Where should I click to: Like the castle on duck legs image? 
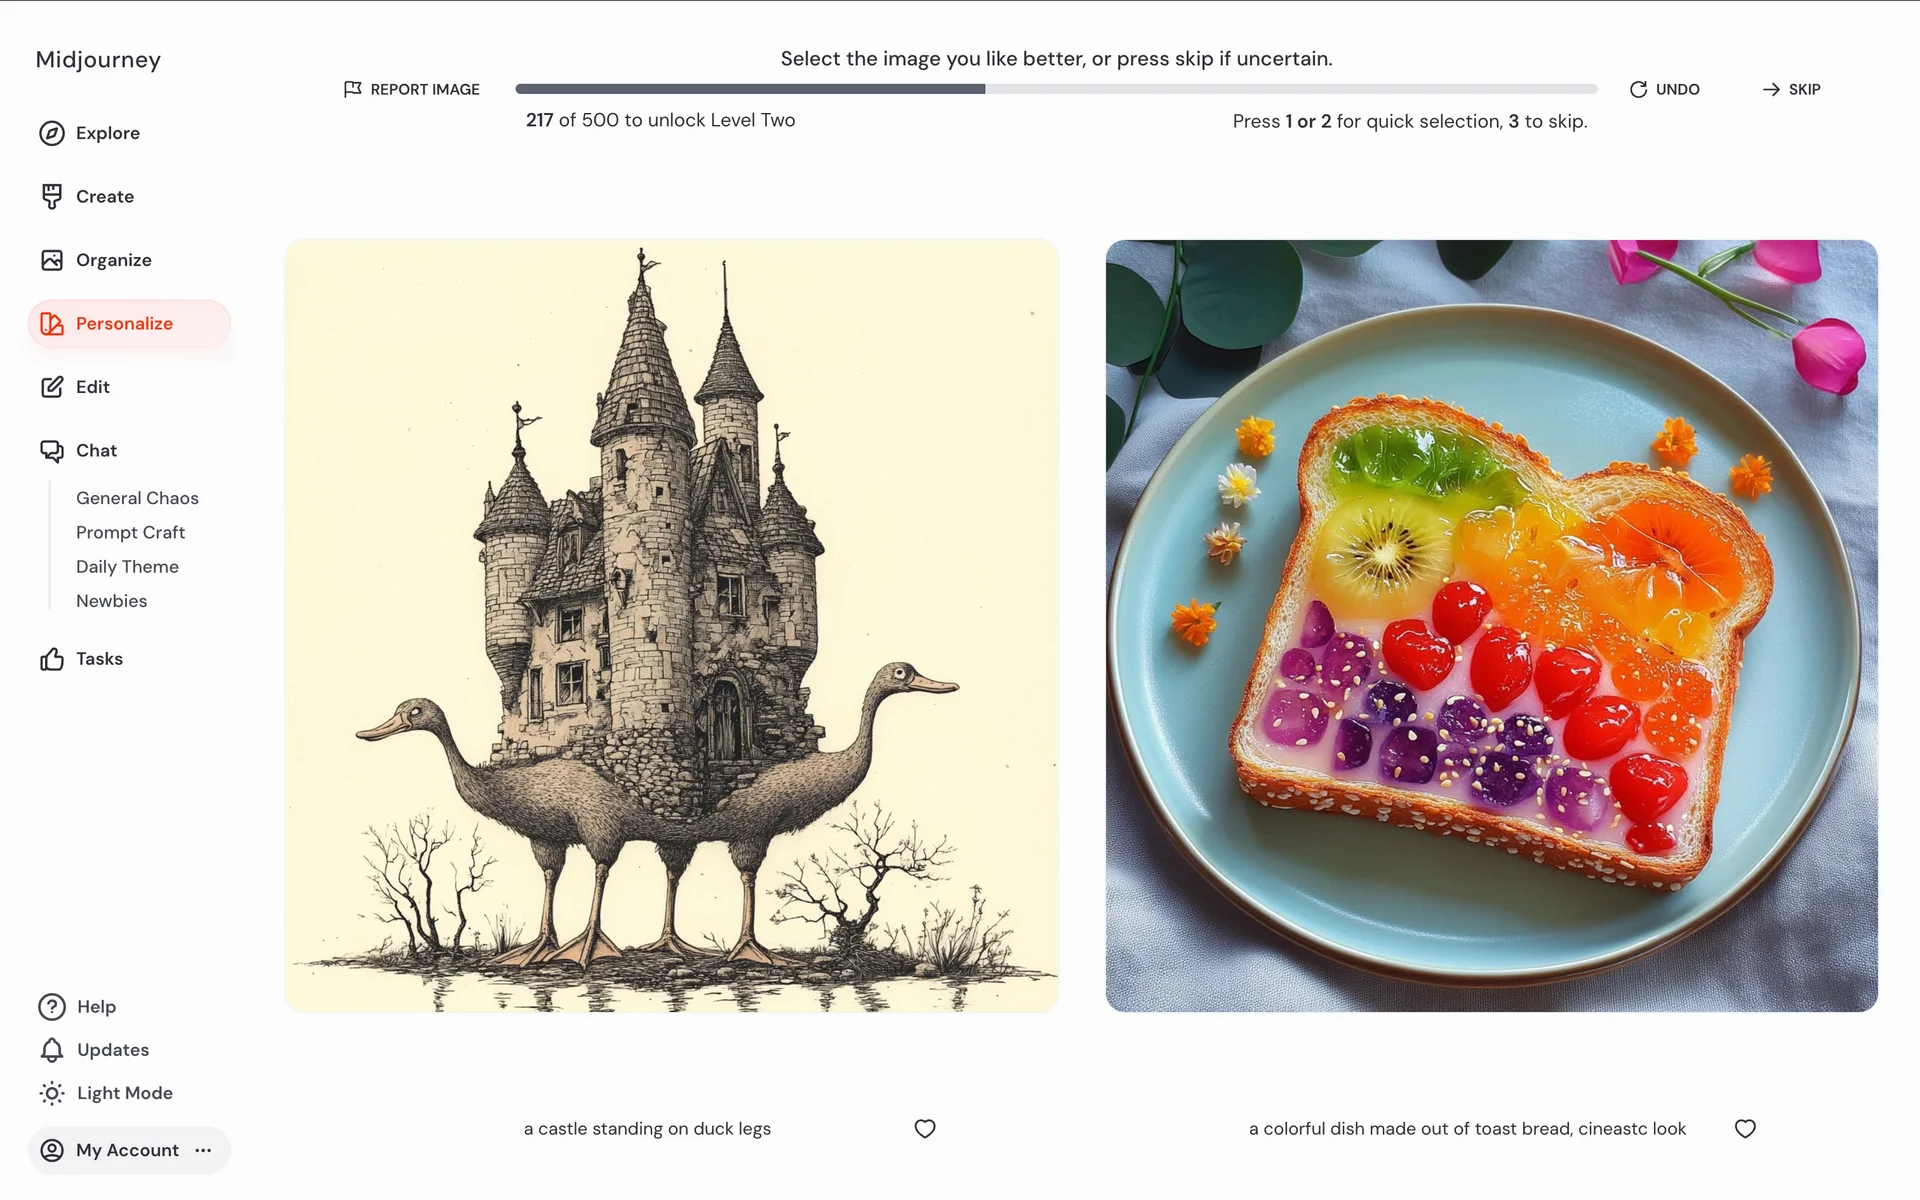[925, 1128]
